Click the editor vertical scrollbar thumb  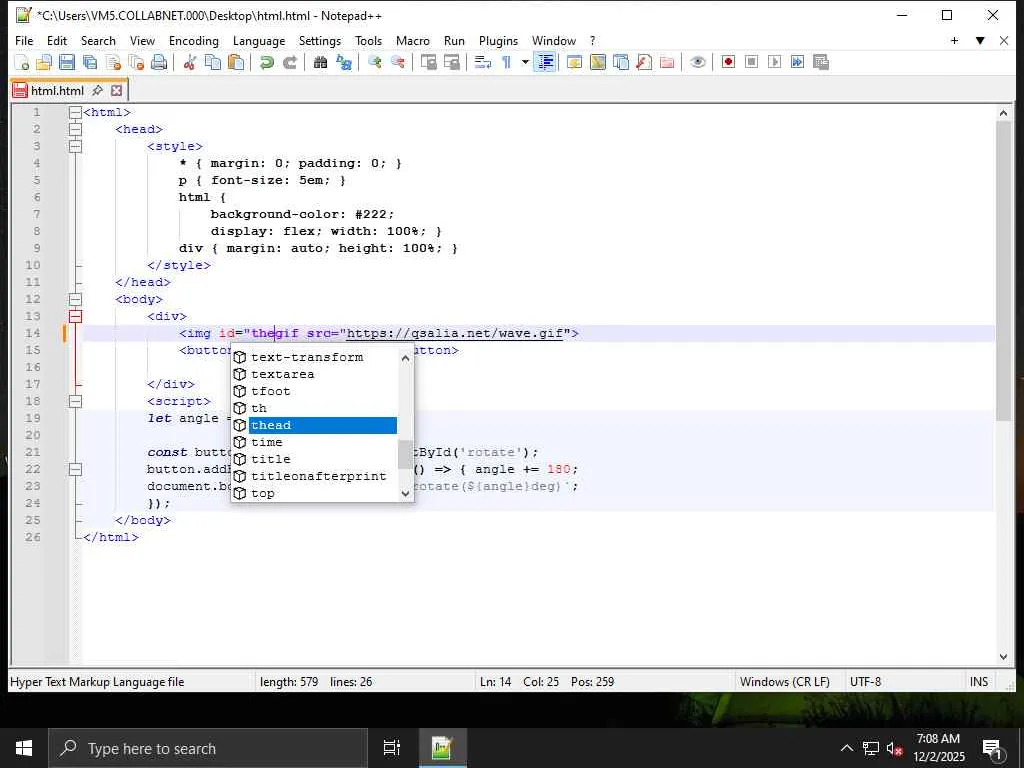point(1003,271)
